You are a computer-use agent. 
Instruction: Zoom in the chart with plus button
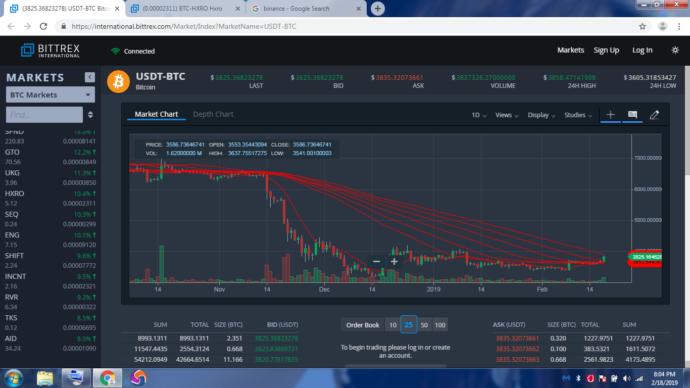(394, 261)
